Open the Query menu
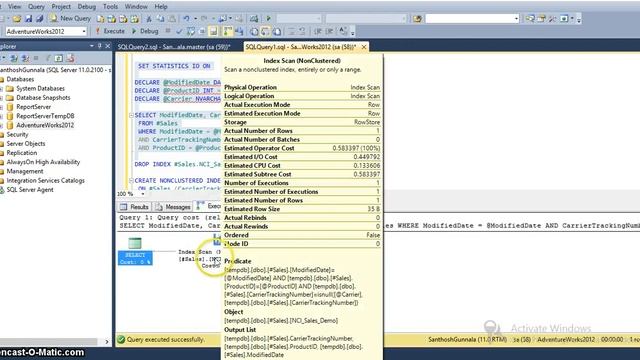Viewport: 640px width, 360px height. coord(36,7)
